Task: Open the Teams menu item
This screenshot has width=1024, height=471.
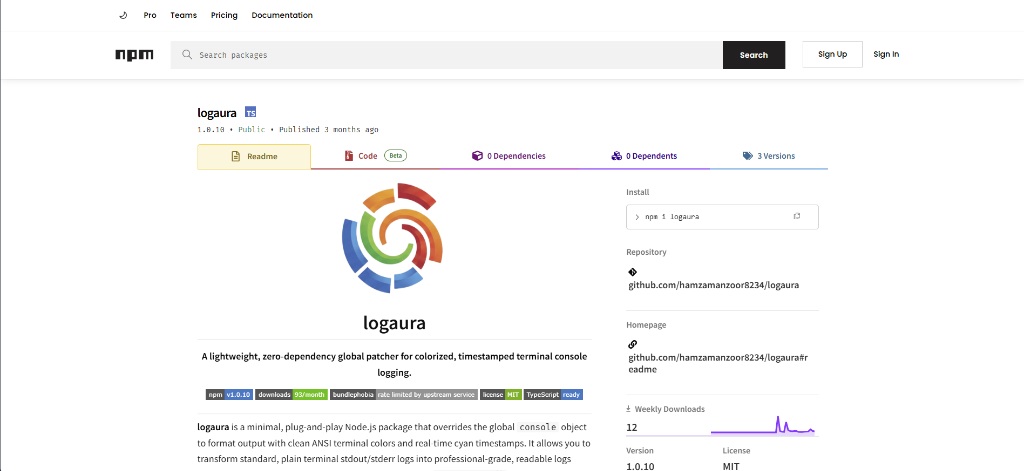Action: 184,15
